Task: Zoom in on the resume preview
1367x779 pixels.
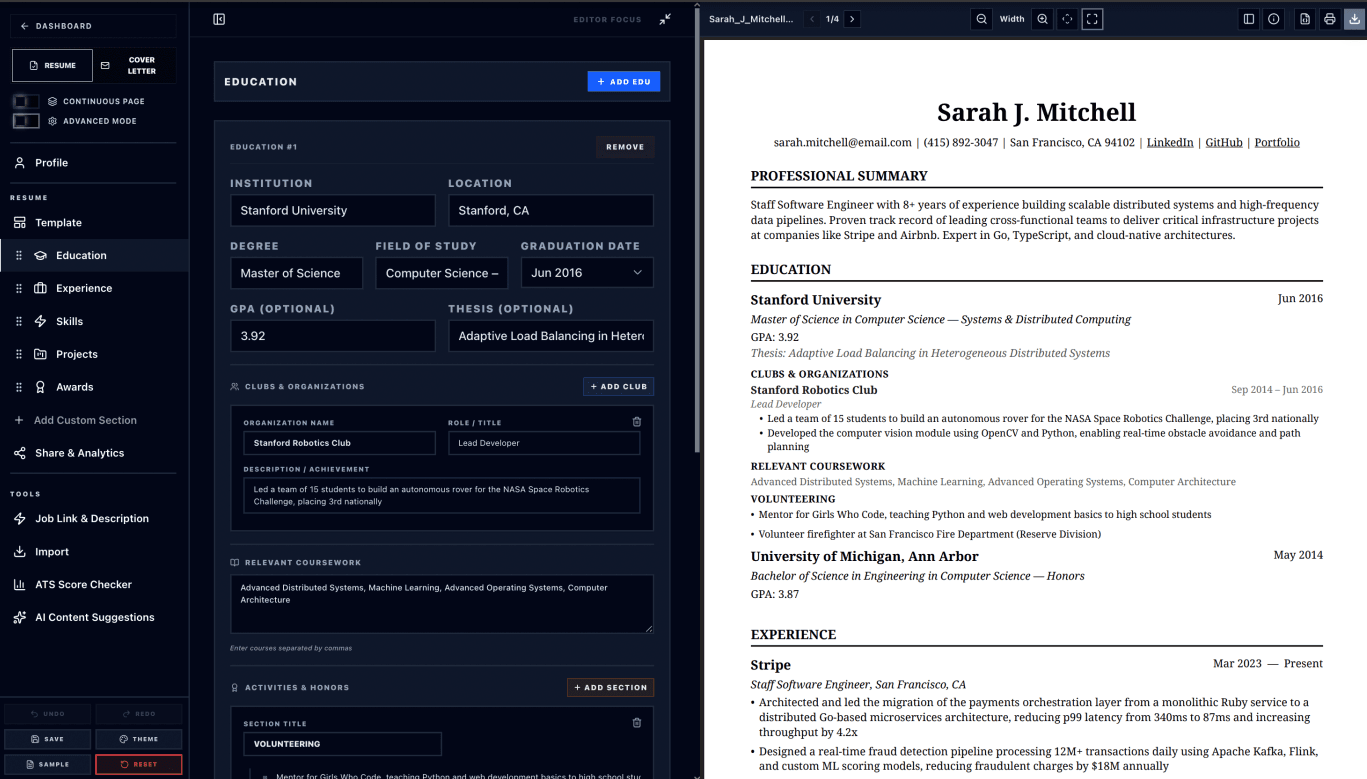Action: coord(1041,18)
